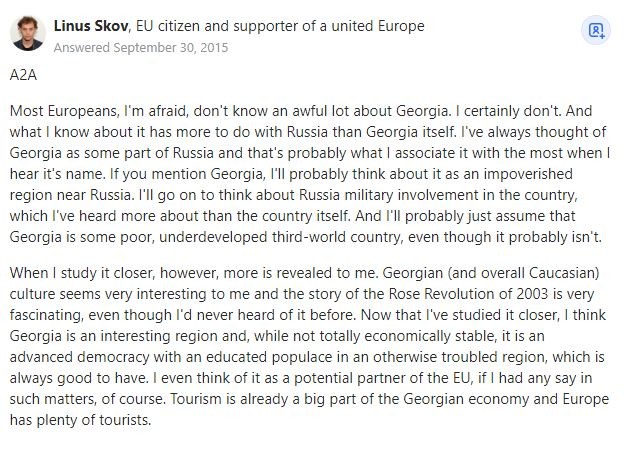Click the EU citizen credential text
630x452 pixels.
[x=280, y=26]
